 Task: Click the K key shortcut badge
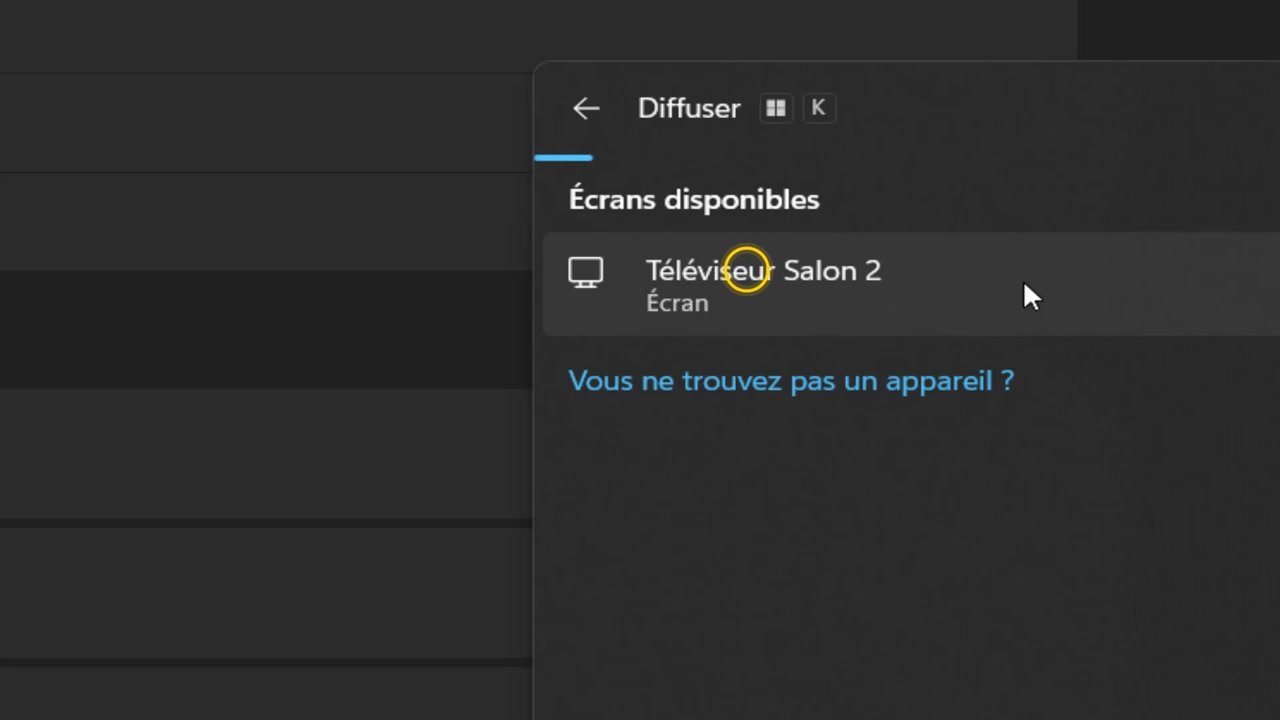click(818, 108)
